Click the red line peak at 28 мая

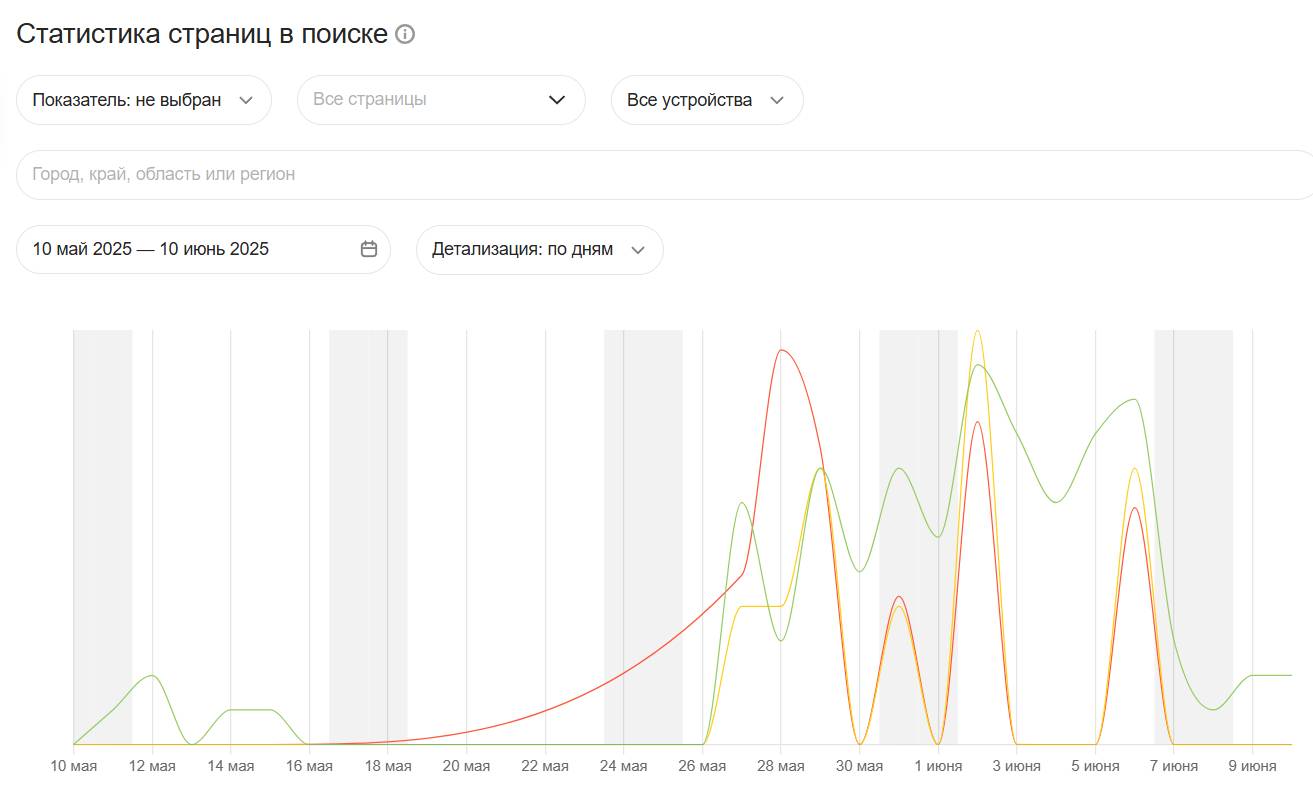click(x=781, y=350)
